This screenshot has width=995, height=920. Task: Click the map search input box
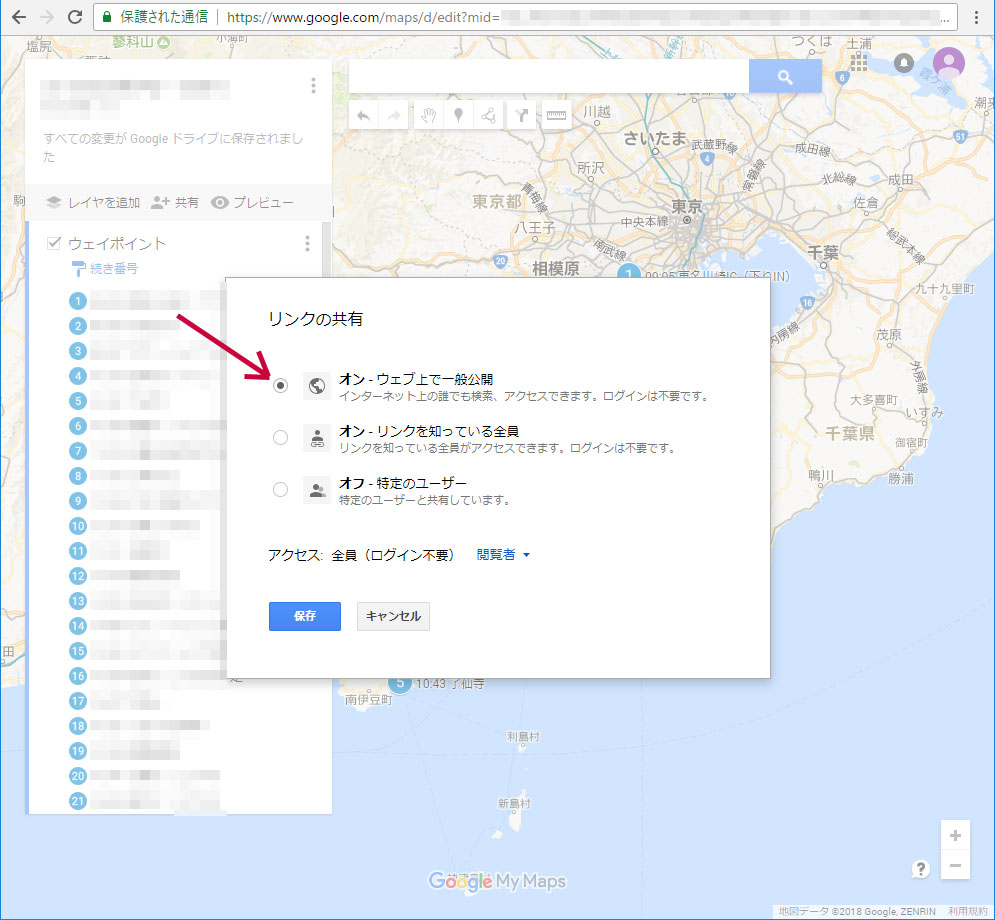pyautogui.click(x=549, y=76)
